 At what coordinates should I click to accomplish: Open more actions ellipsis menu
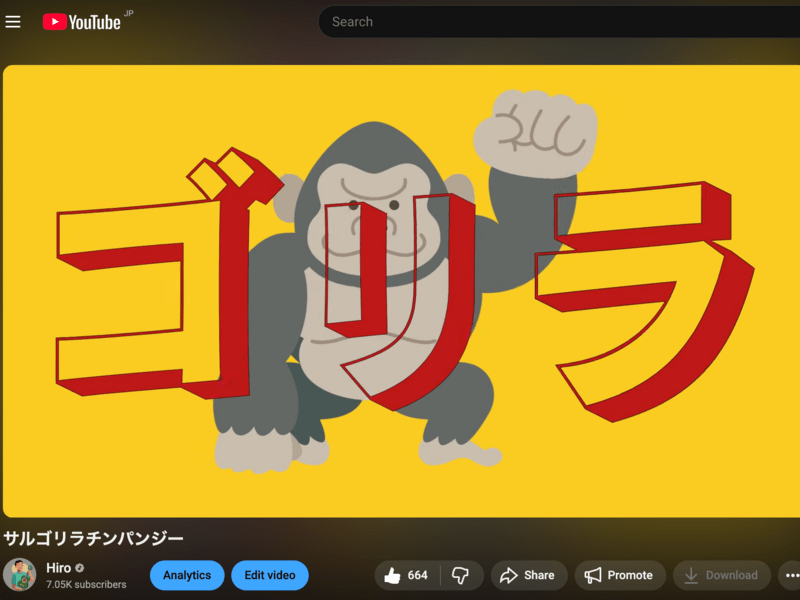(791, 575)
